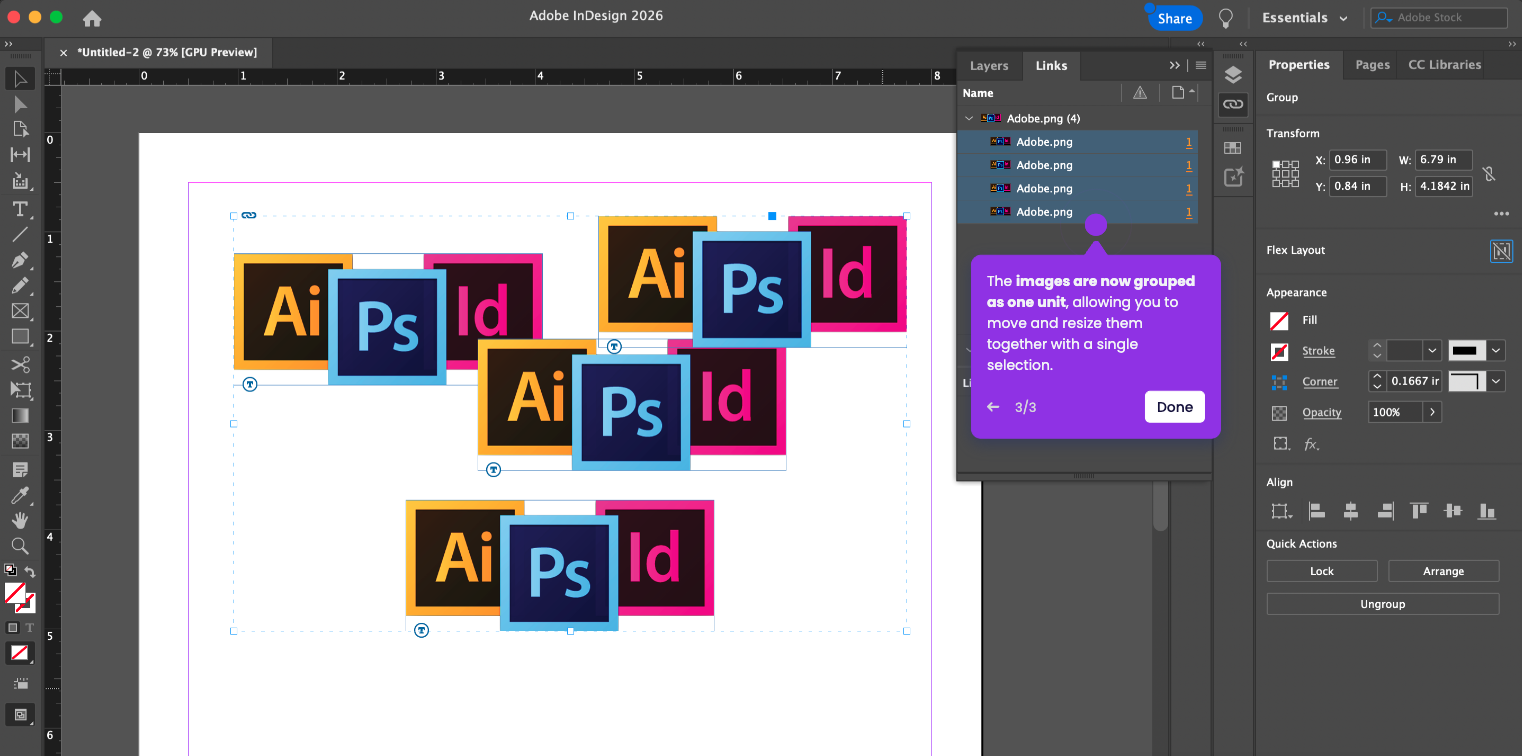Align selected objects to right edges
The width and height of the screenshot is (1522, 756).
(1385, 511)
